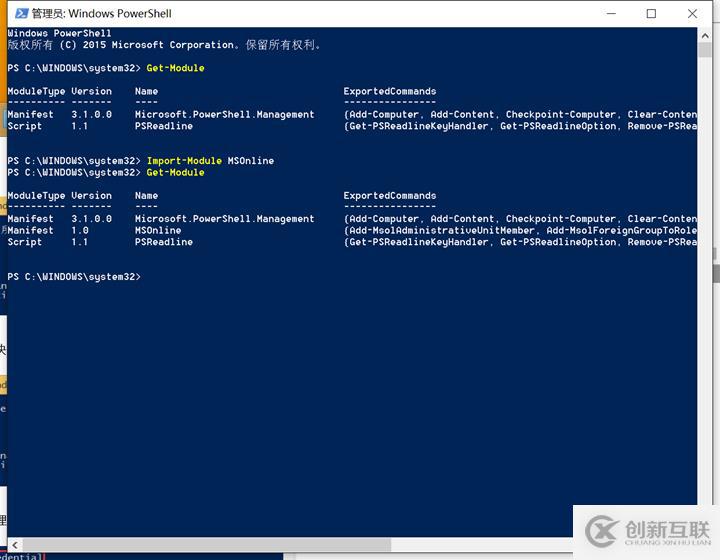Image resolution: width=720 pixels, height=560 pixels.
Task: Click the last PS C:\WINDOWS\system32> prompt
Action: click(74, 277)
